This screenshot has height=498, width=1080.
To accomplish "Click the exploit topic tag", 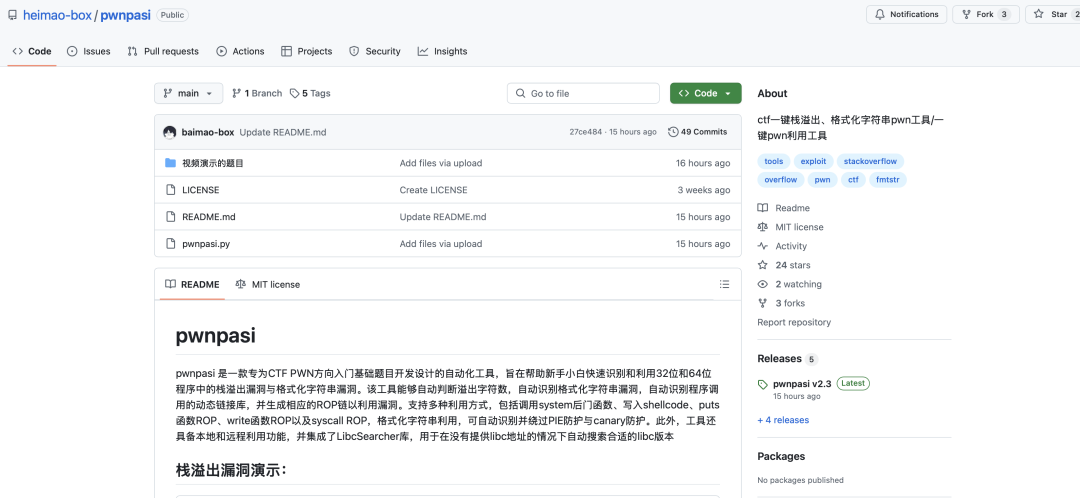I will click(x=813, y=161).
